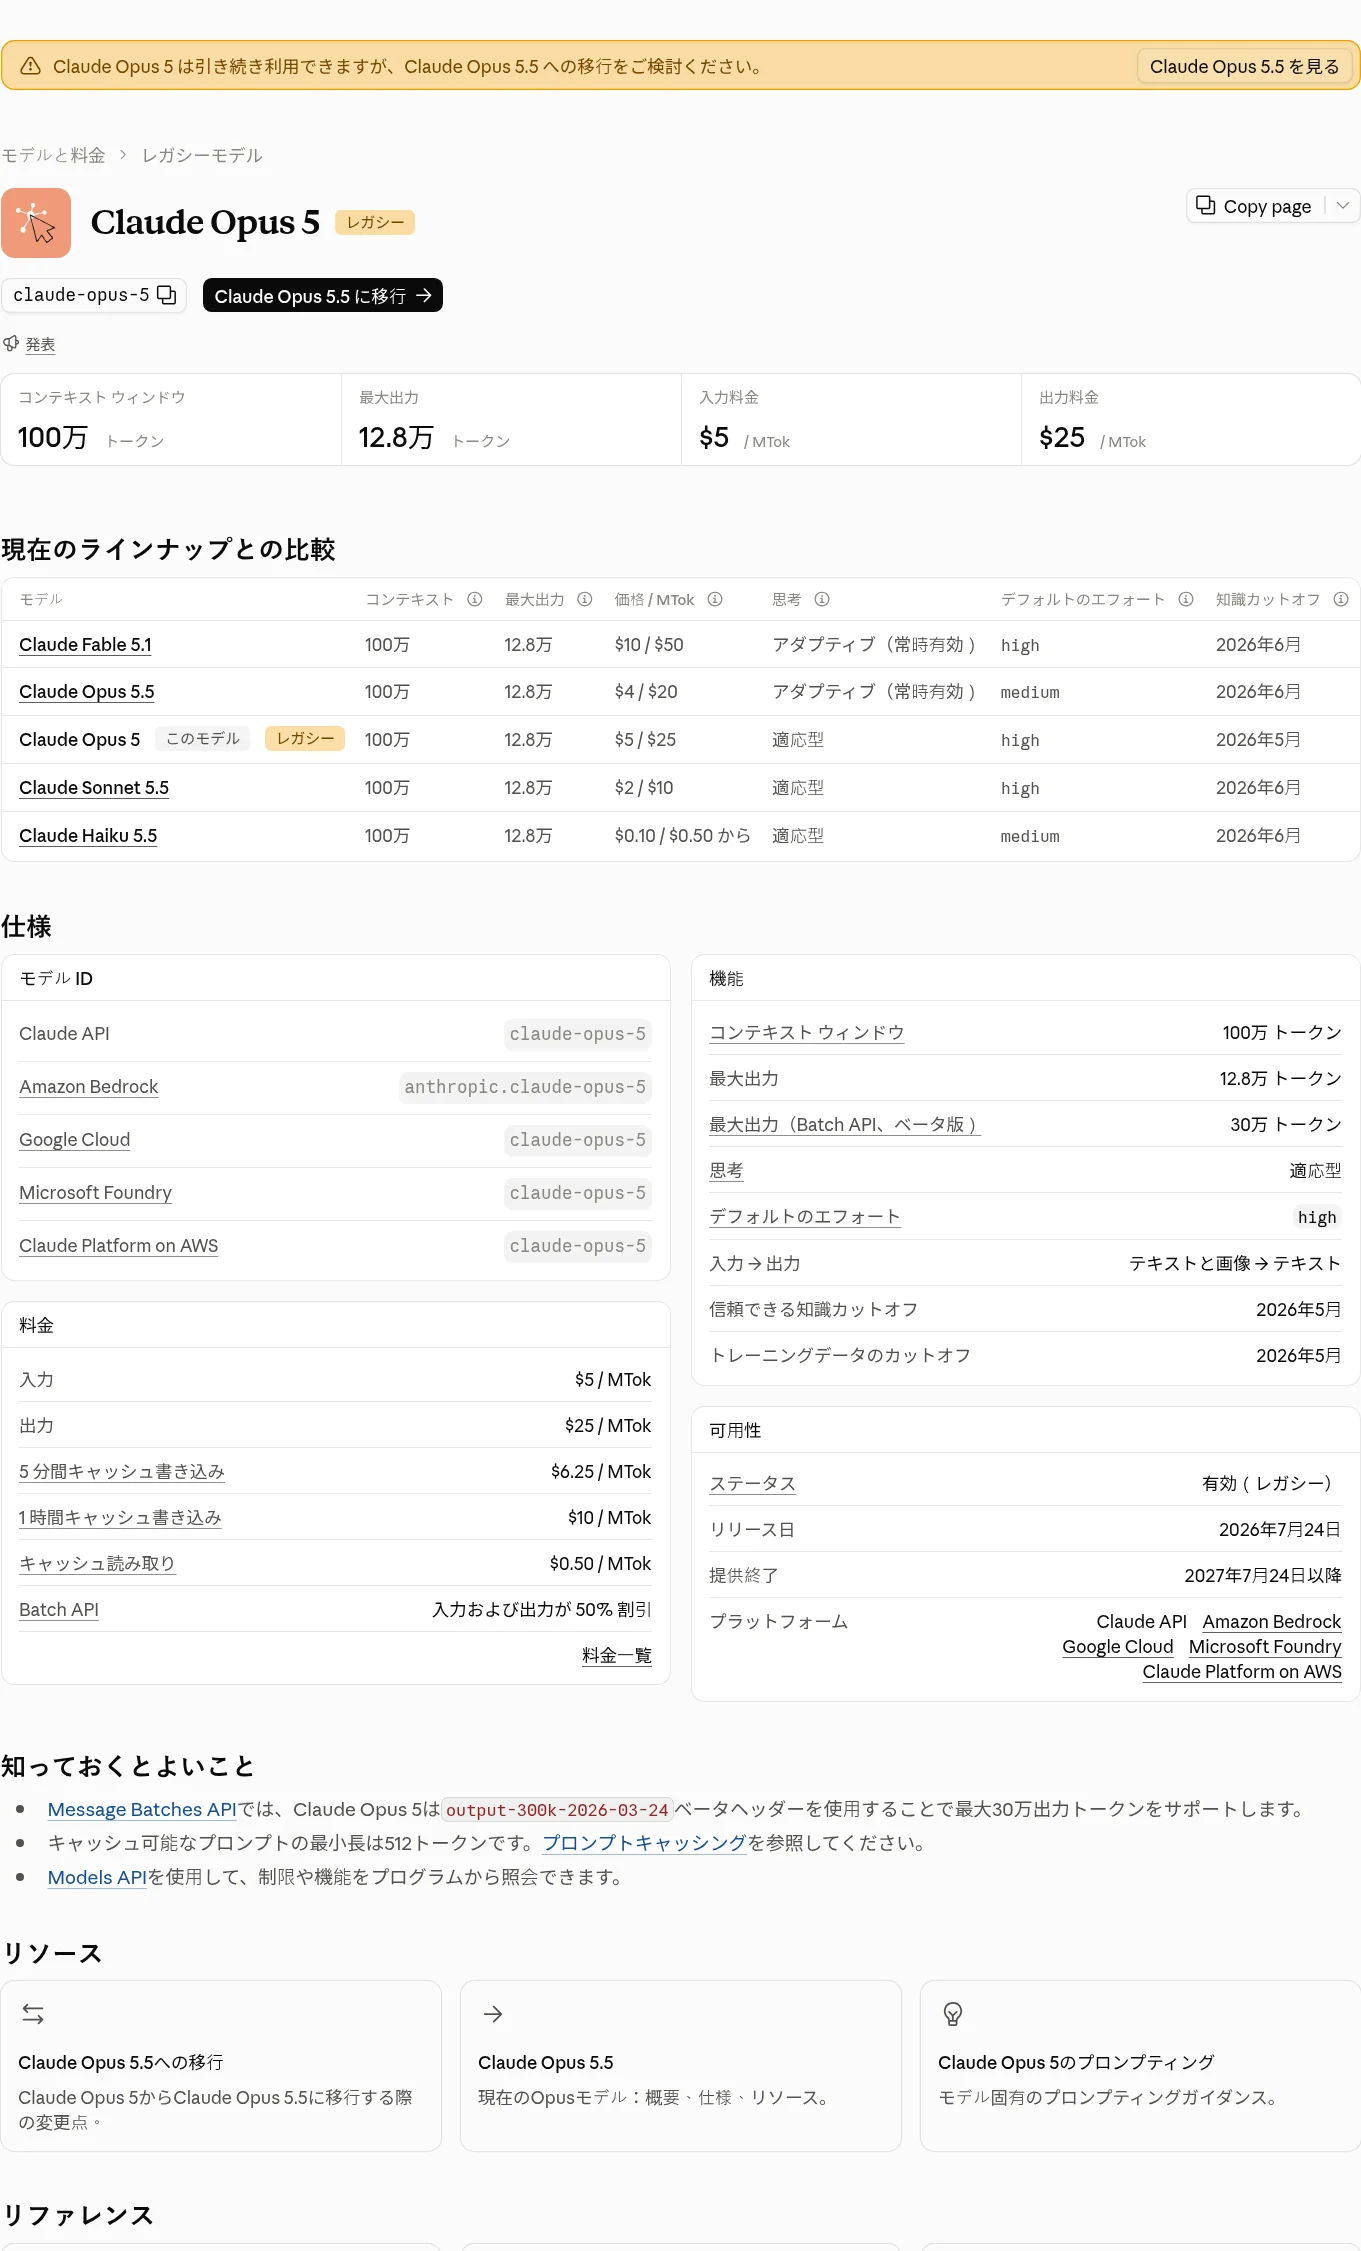Open the 料金一覧 link

point(617,1656)
